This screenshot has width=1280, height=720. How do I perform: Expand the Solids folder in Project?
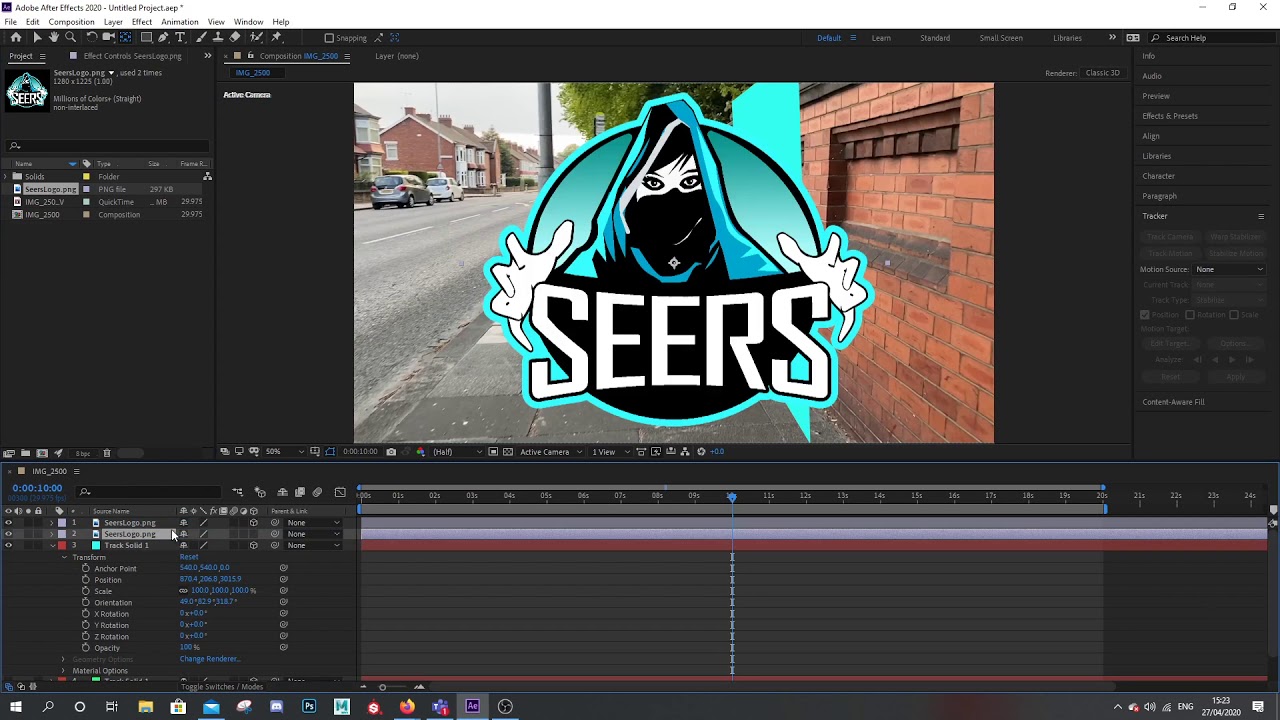click(7, 177)
